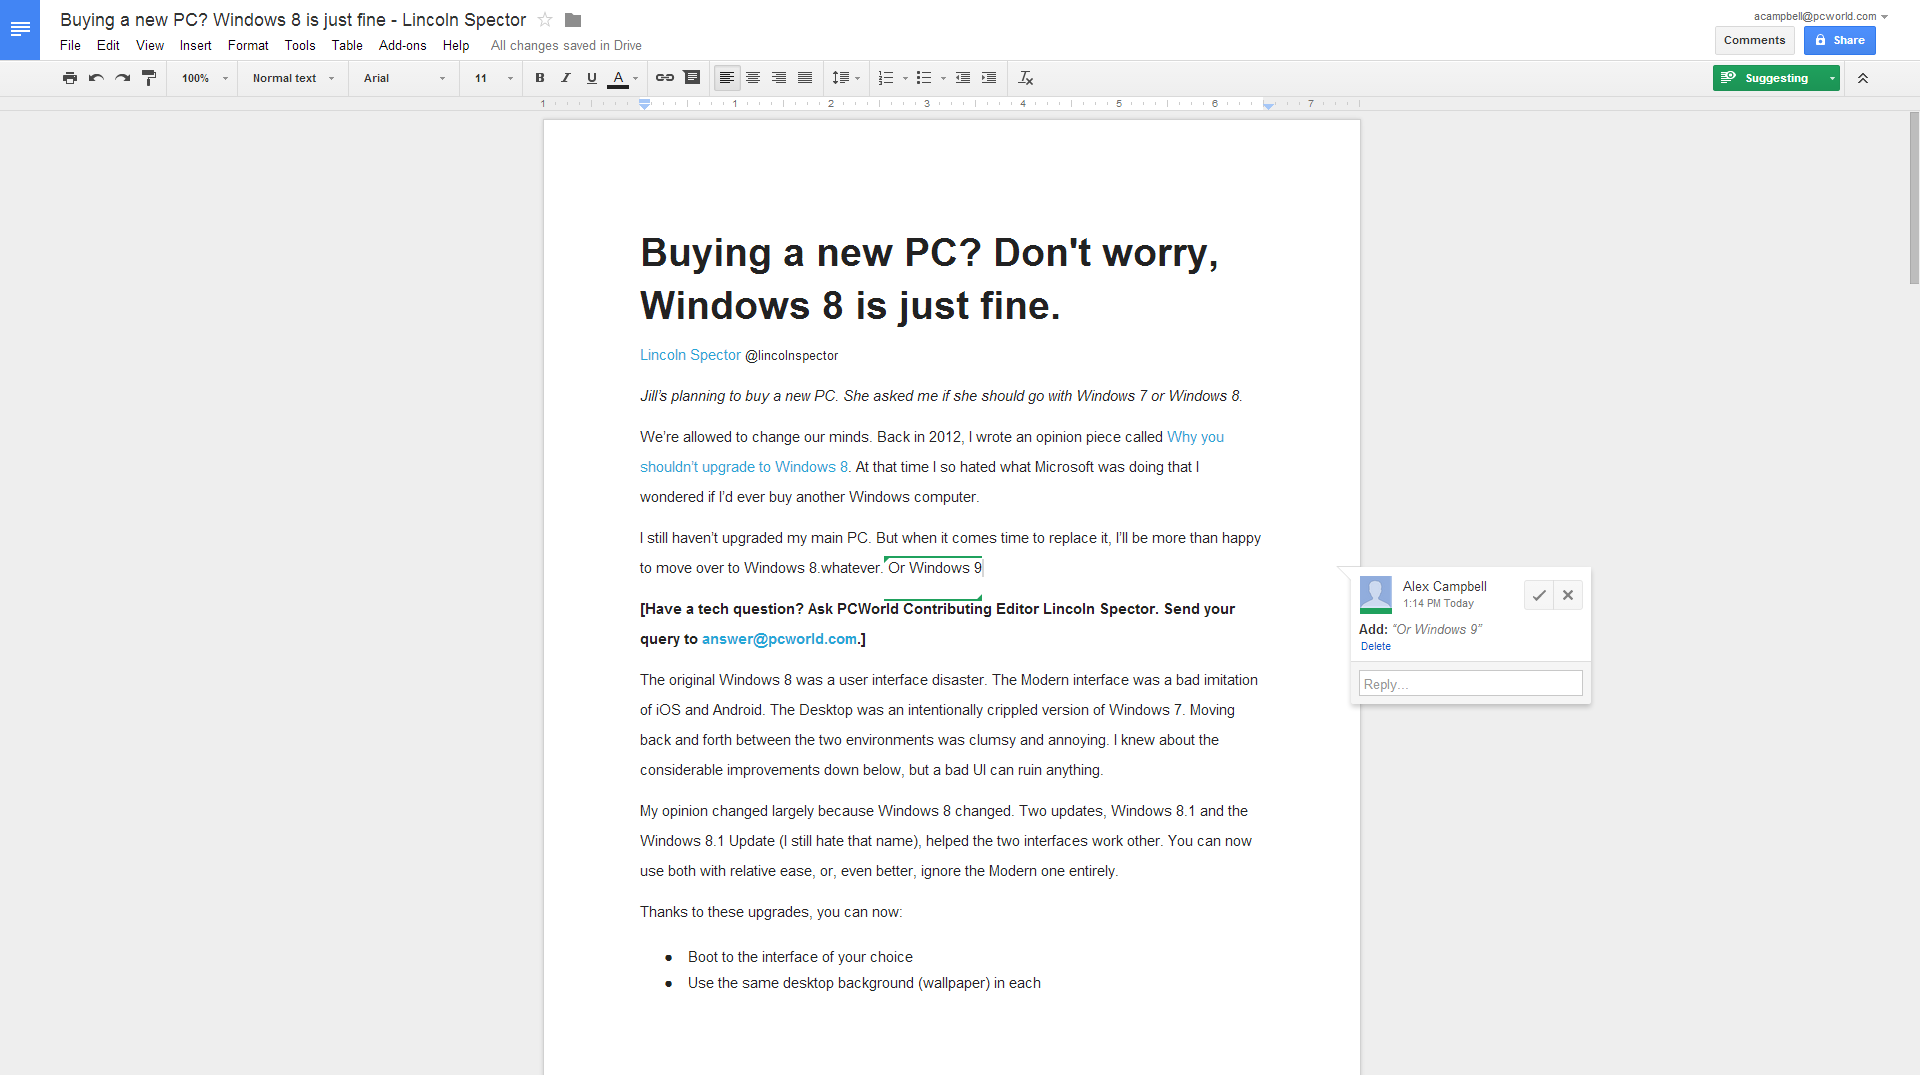Open the File menu
Viewport: 1920px width, 1075px height.
point(70,45)
